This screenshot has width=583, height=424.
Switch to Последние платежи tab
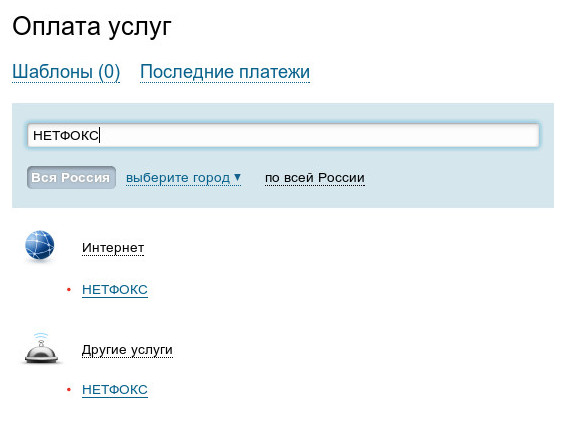tap(225, 72)
